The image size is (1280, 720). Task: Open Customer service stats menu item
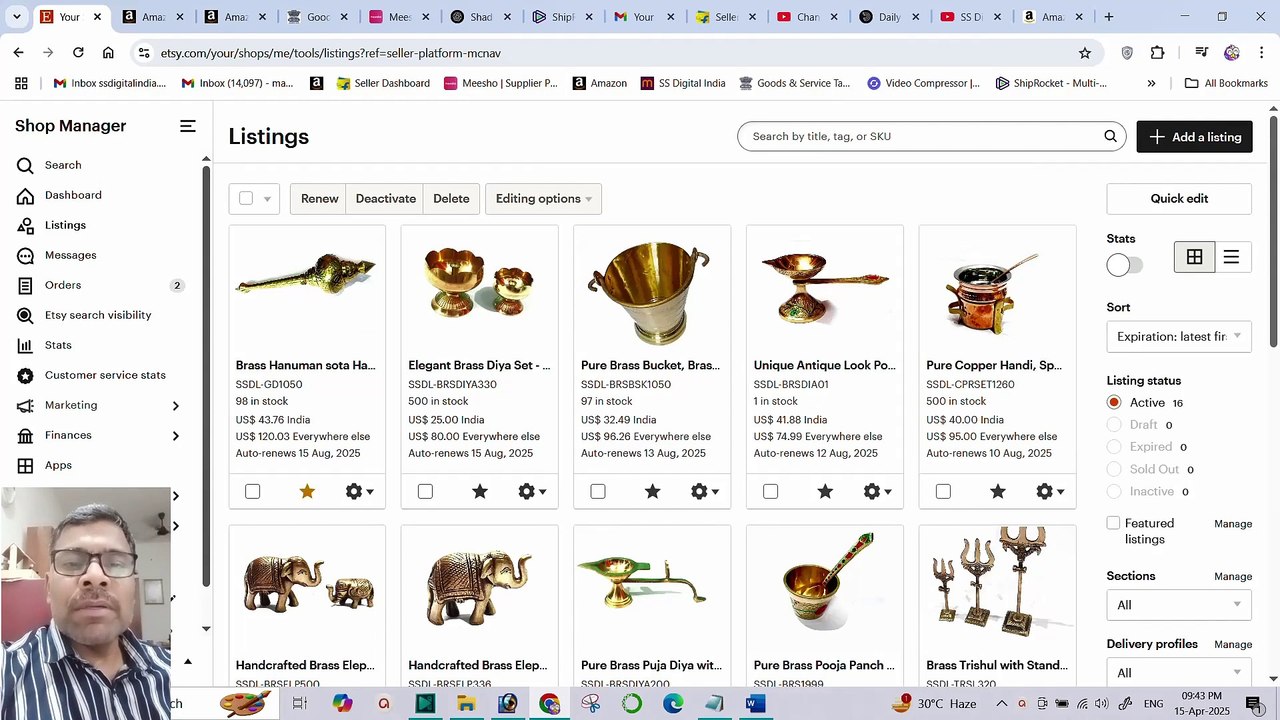click(x=105, y=375)
